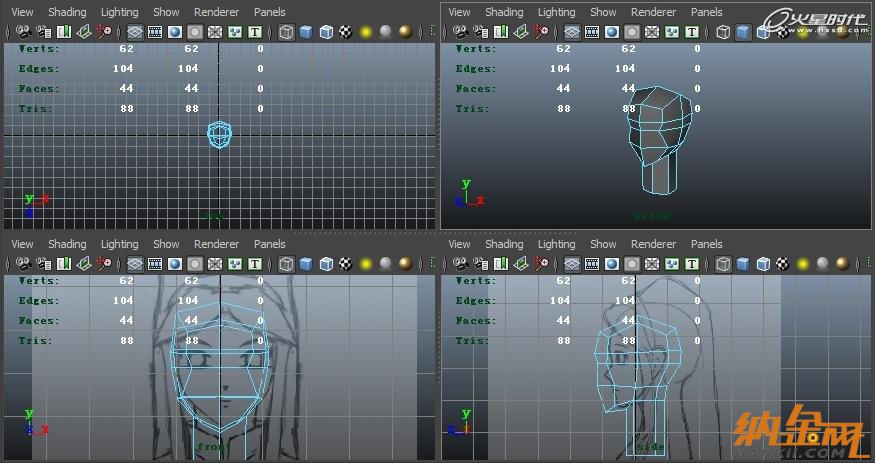Click Bookmarks icon in front panel toolbar
Viewport: 875px width, 463px height.
pos(64,264)
